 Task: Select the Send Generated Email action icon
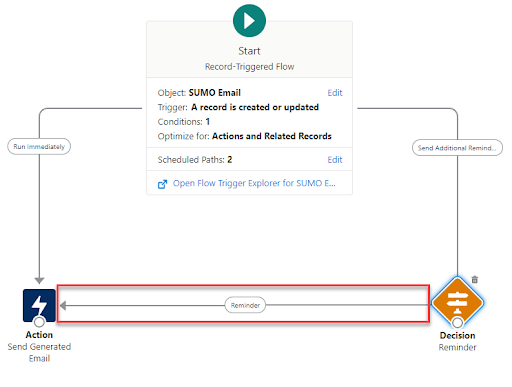tap(39, 305)
